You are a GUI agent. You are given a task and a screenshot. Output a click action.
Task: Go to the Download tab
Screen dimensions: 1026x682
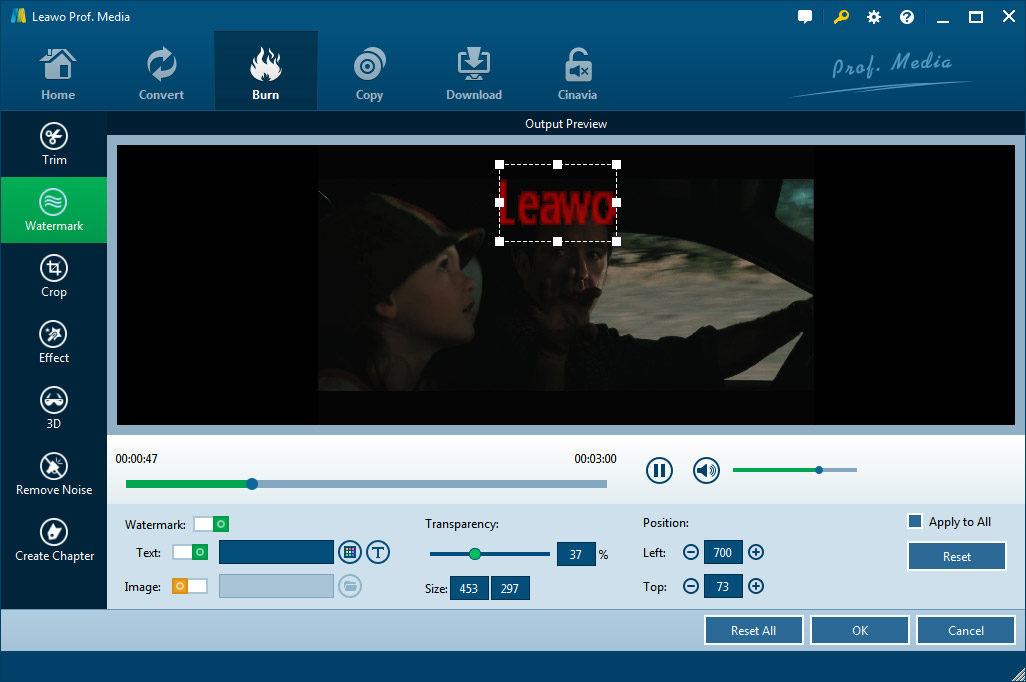coord(474,75)
